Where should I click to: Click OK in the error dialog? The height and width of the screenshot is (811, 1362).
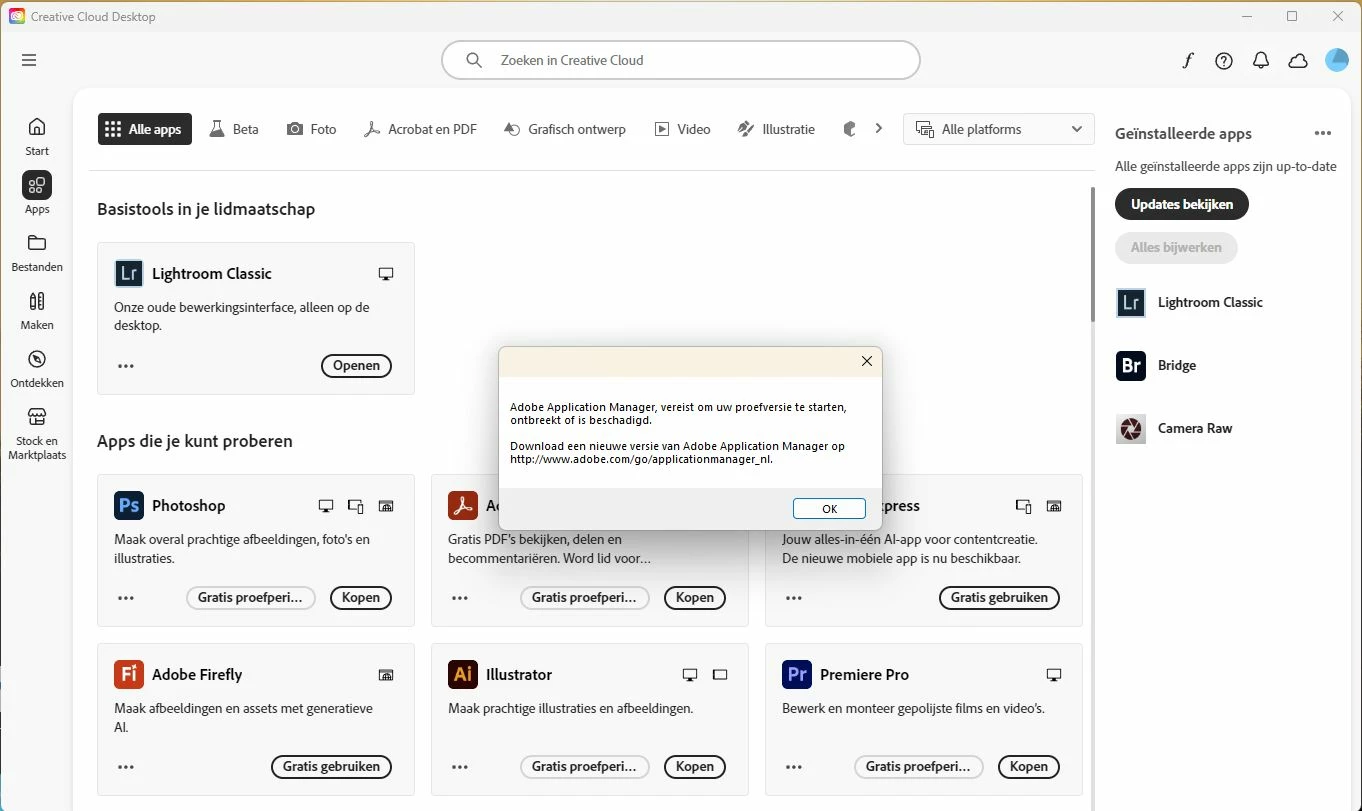click(829, 509)
